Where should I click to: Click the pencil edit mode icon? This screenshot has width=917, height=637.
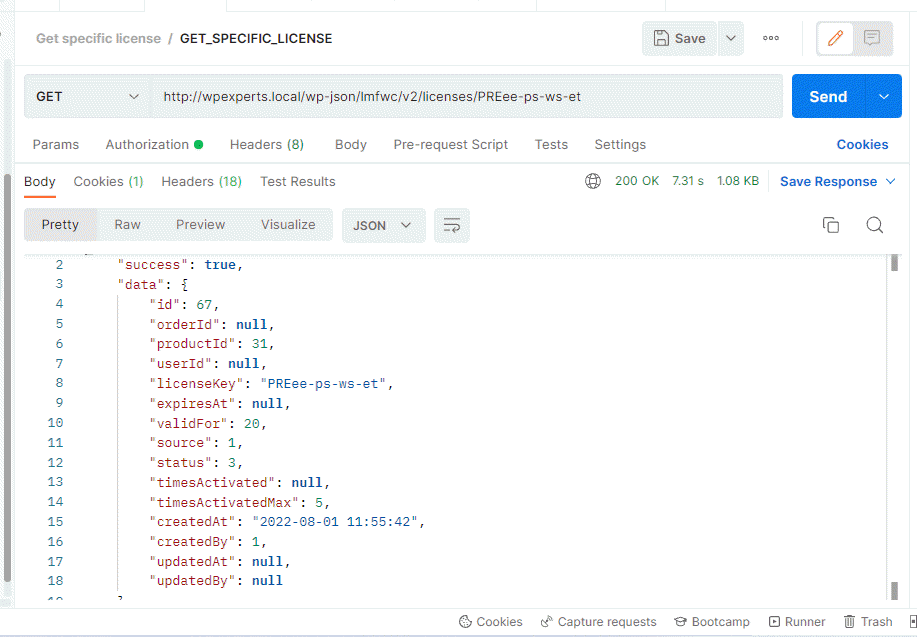[x=835, y=39]
